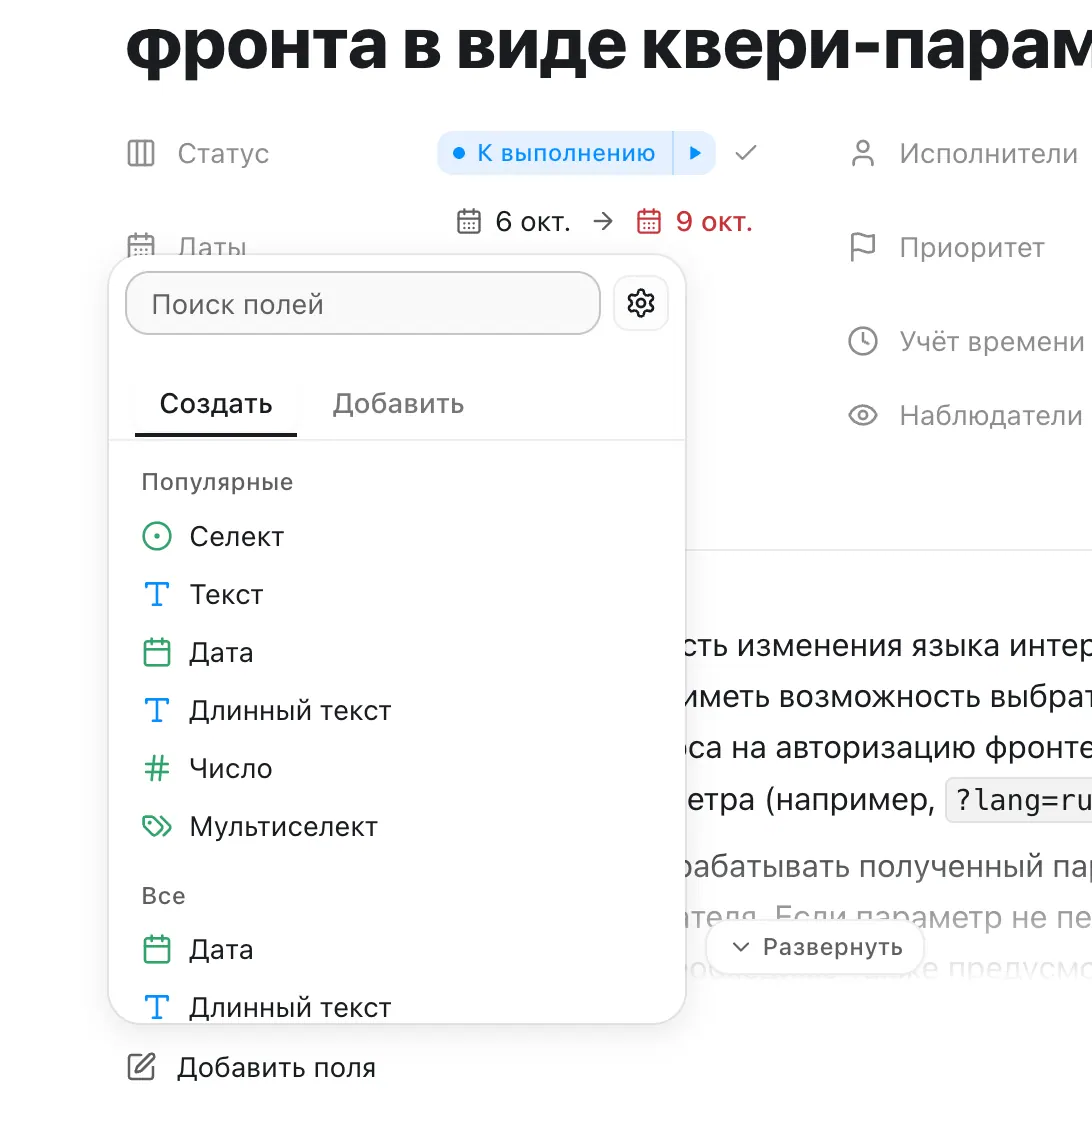
Task: Switch to the Добавить tab
Action: (x=398, y=404)
